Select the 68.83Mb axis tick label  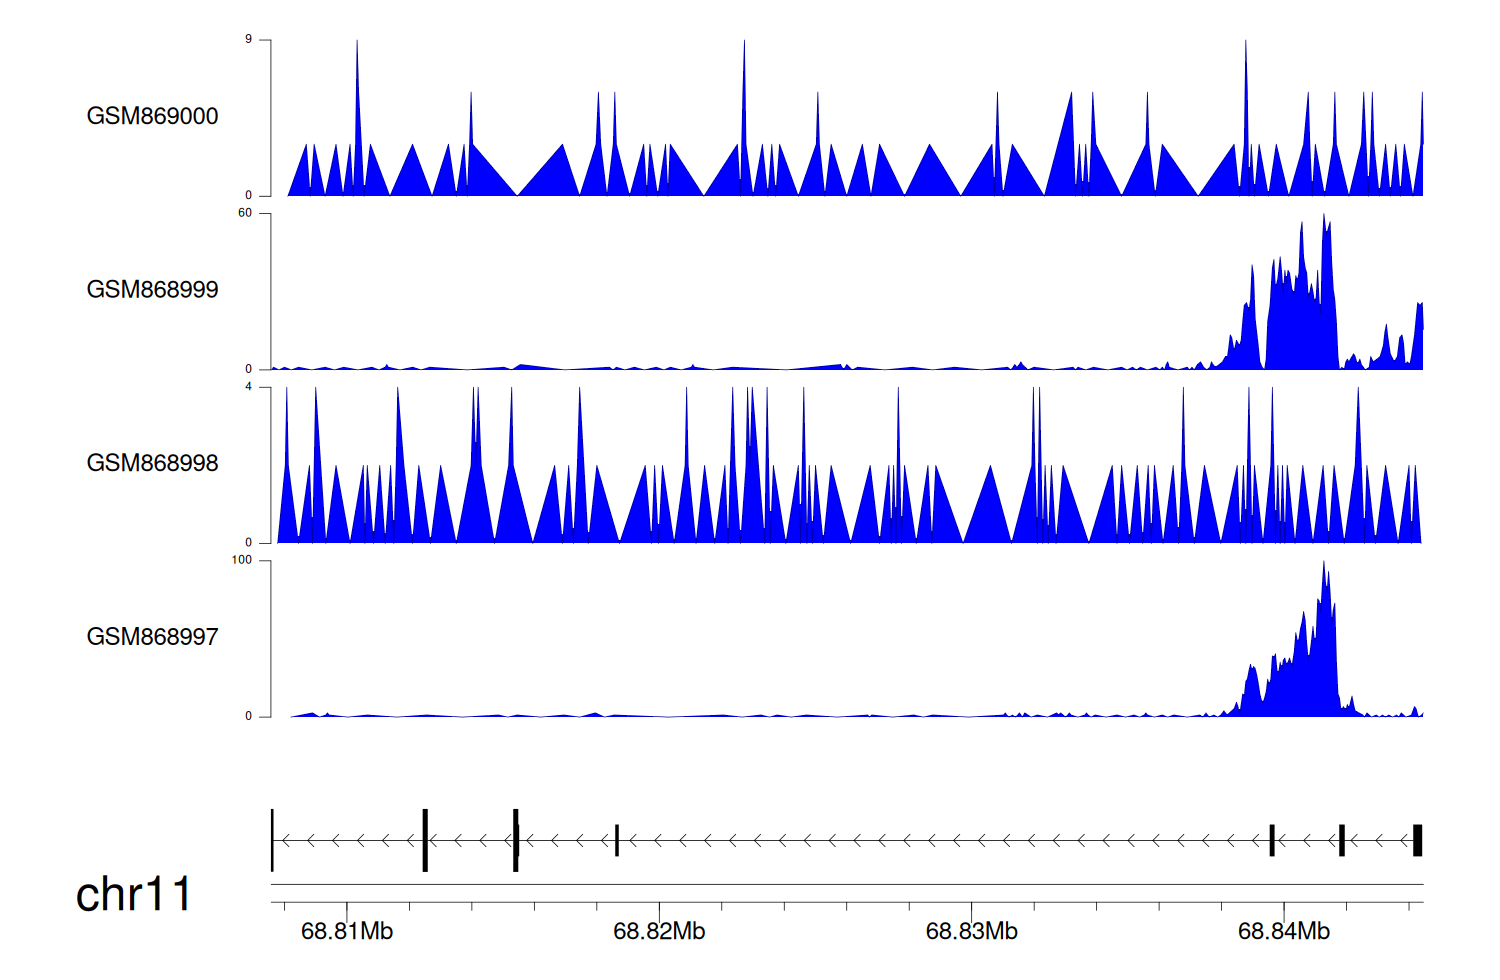pyautogui.click(x=971, y=932)
